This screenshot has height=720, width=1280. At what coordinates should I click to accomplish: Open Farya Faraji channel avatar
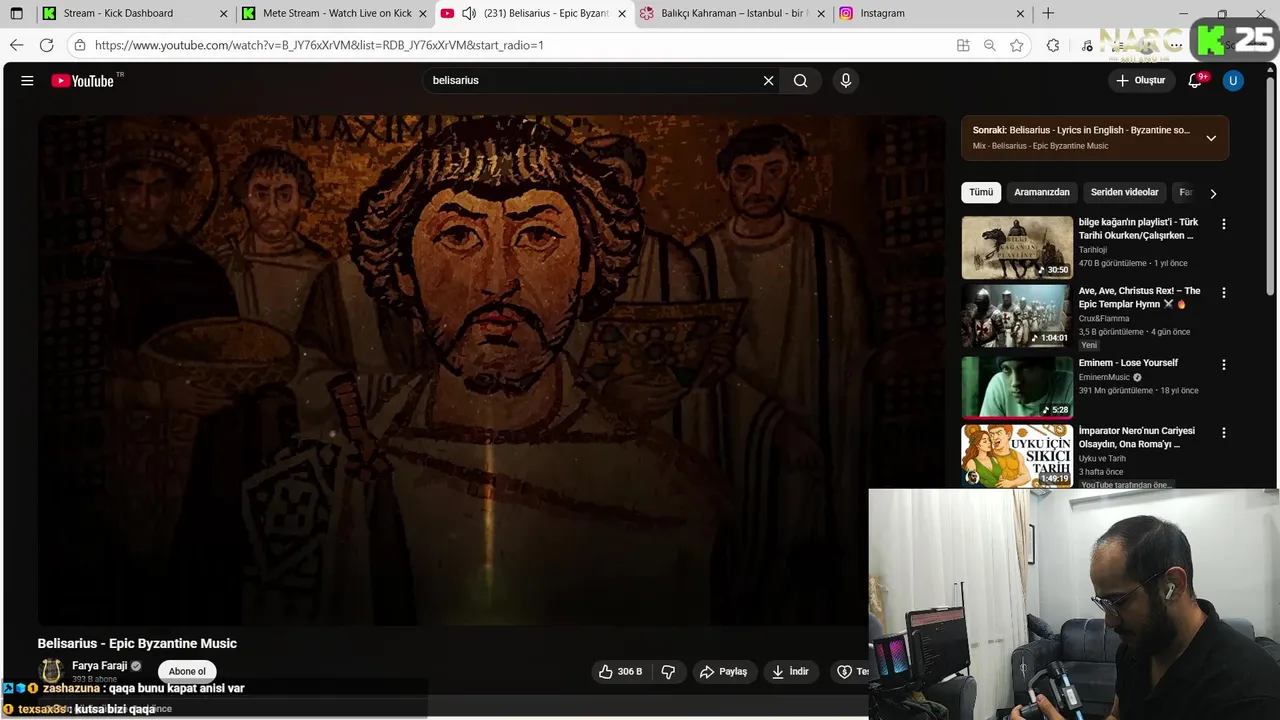coord(52,671)
